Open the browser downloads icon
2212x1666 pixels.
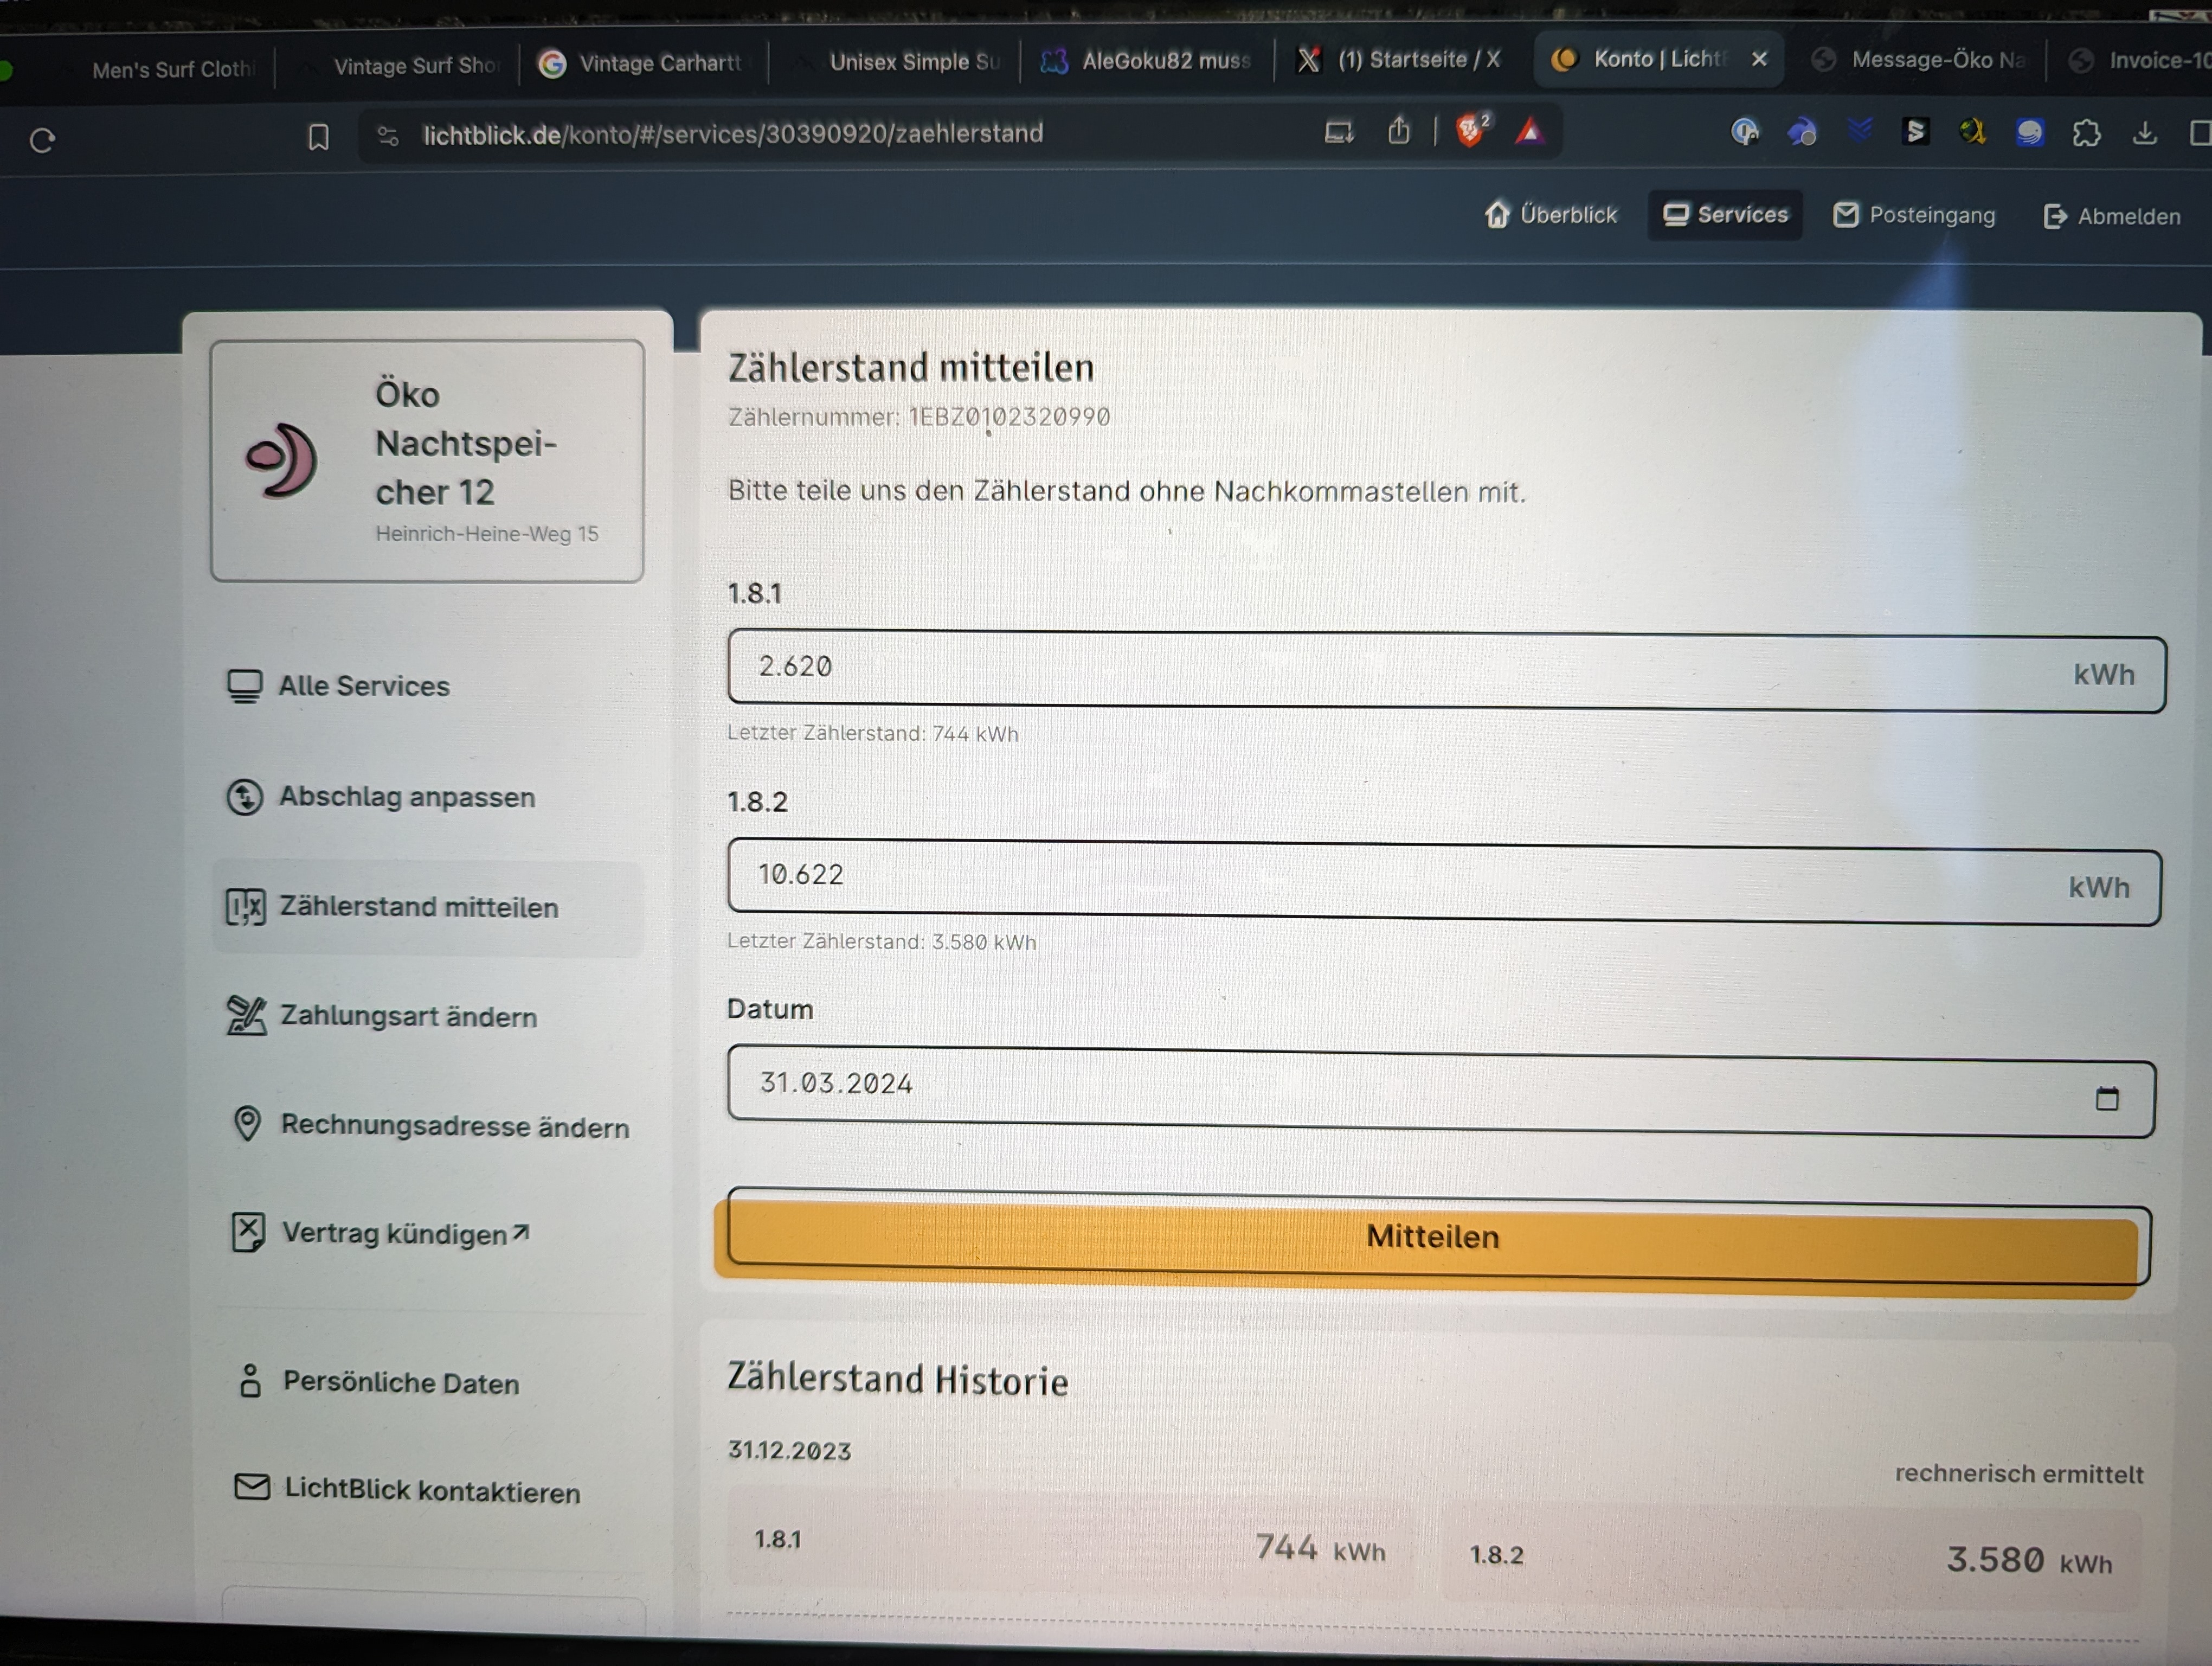click(2144, 133)
